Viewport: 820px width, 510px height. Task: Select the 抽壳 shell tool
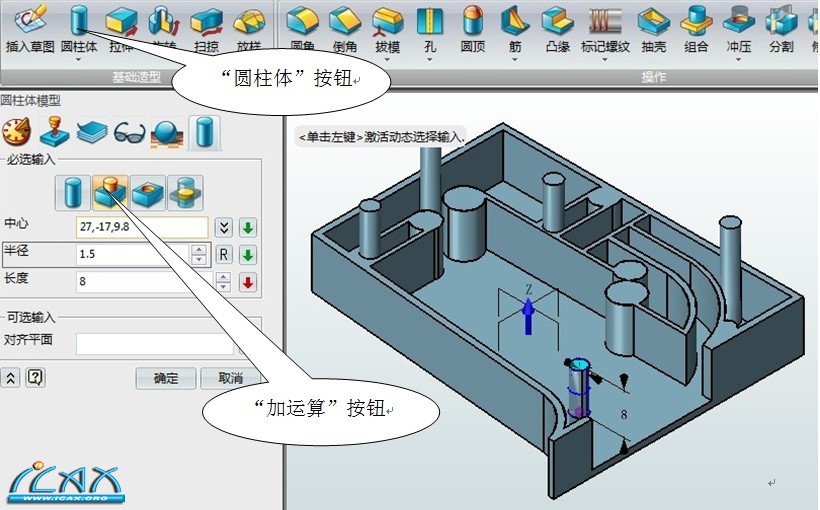tap(654, 29)
